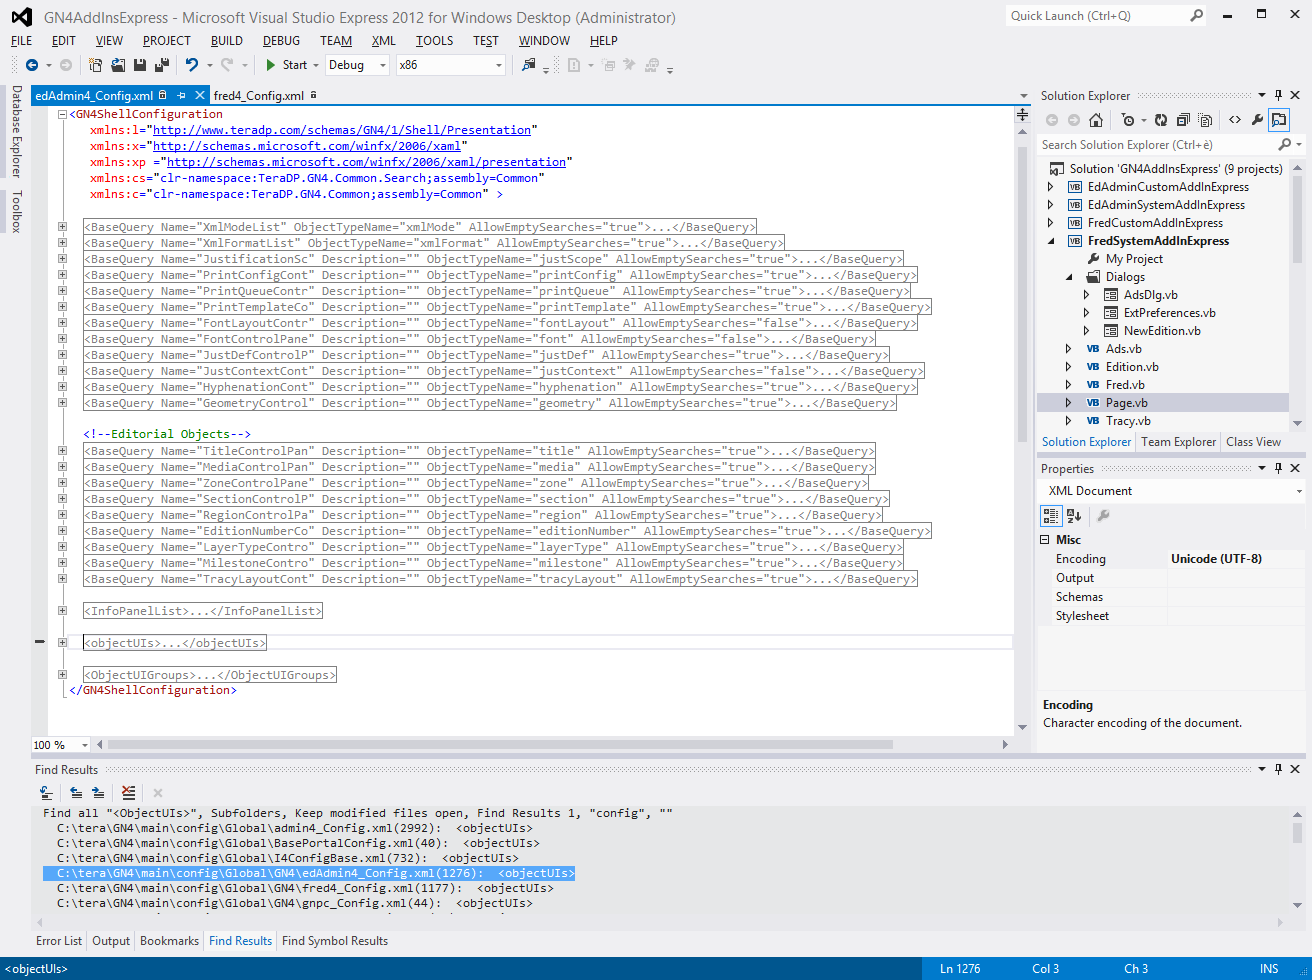Click Show All Files in Solution Explorer
Screen dimensions: 1312x980
pyautogui.click(x=1205, y=120)
